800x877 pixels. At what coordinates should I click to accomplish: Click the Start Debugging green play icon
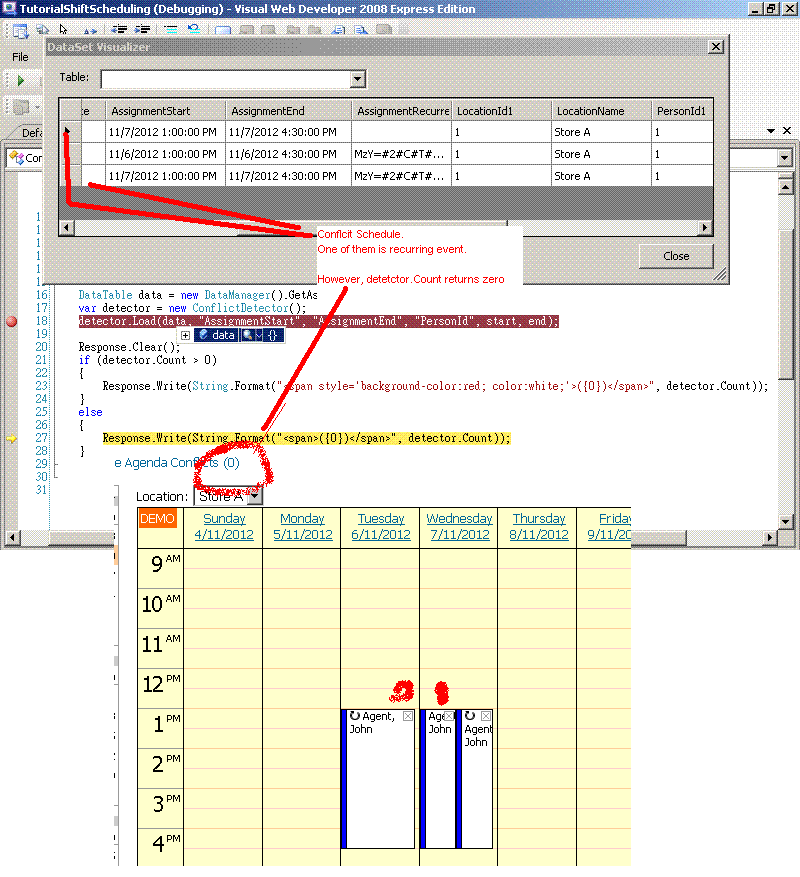click(x=21, y=81)
